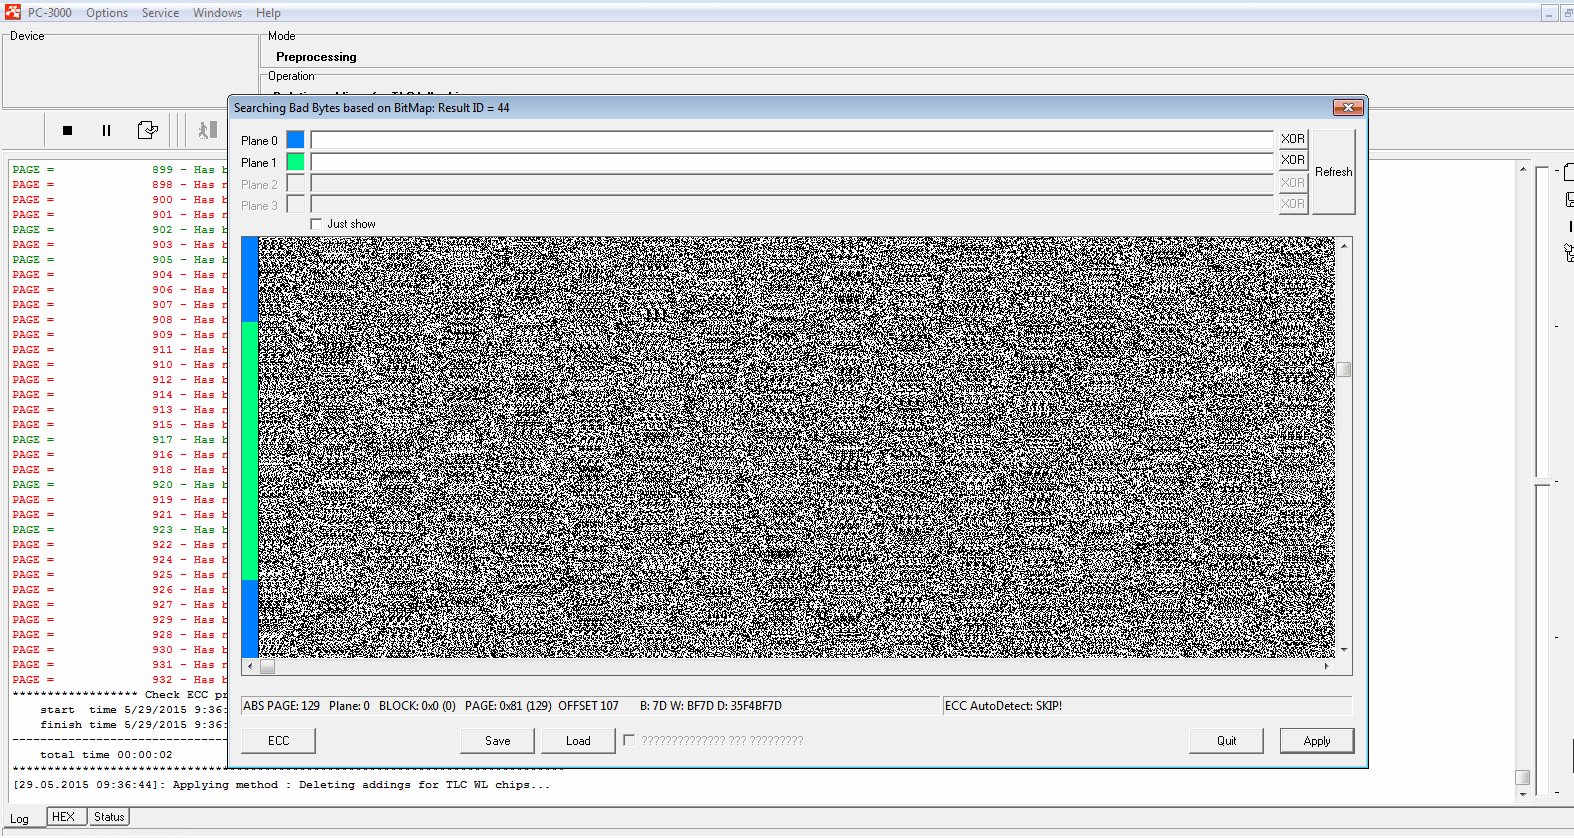This screenshot has width=1574, height=838.
Task: Click the 'ABS PAGE: 129' status field
Action: [x=282, y=706]
